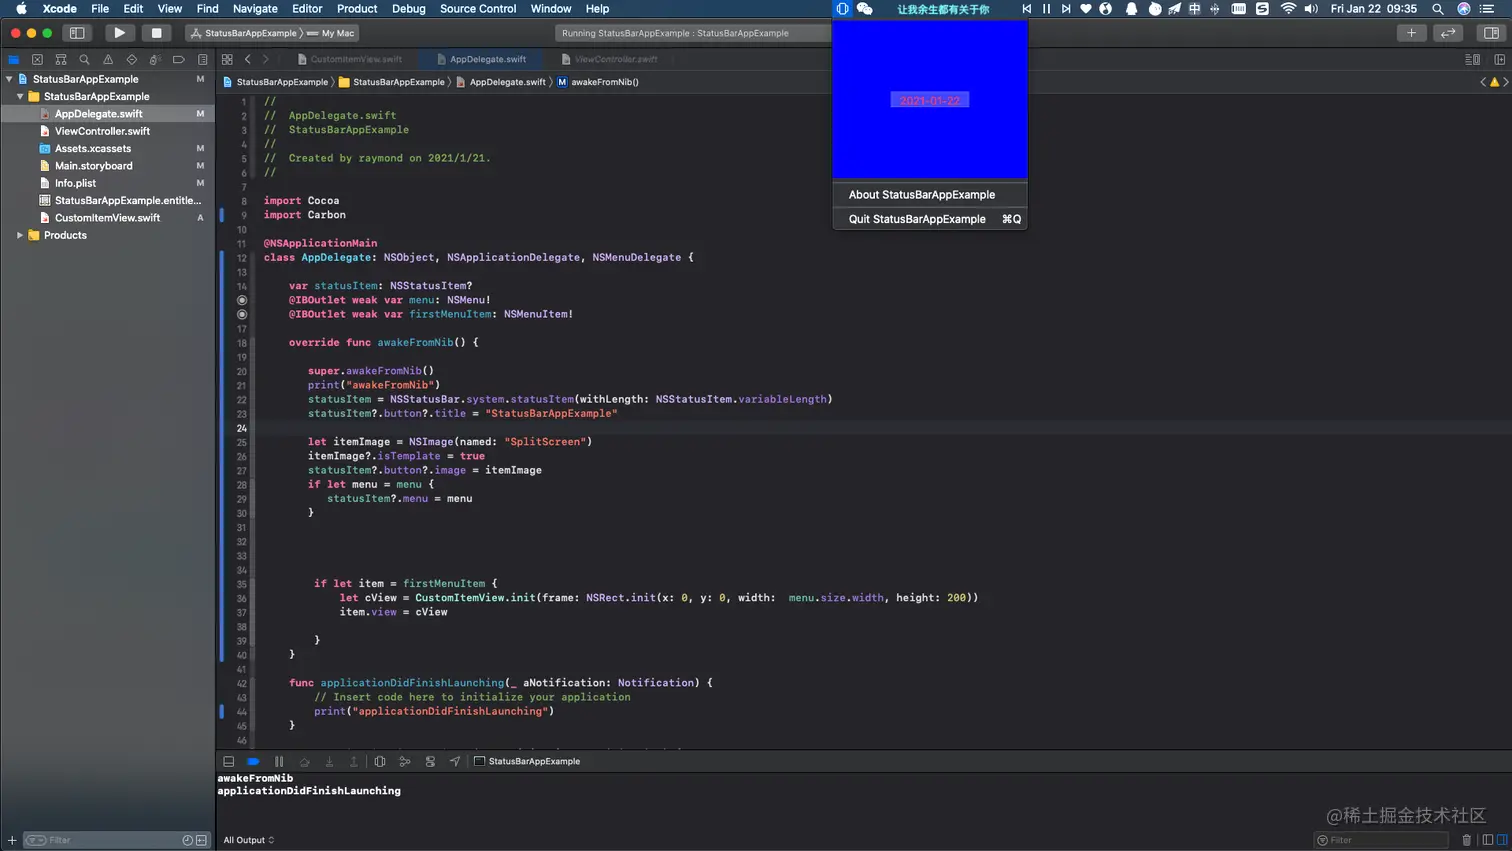Screen dimensions: 1512x851
Task: Click the blue custom view in status menu
Action: click(x=930, y=100)
